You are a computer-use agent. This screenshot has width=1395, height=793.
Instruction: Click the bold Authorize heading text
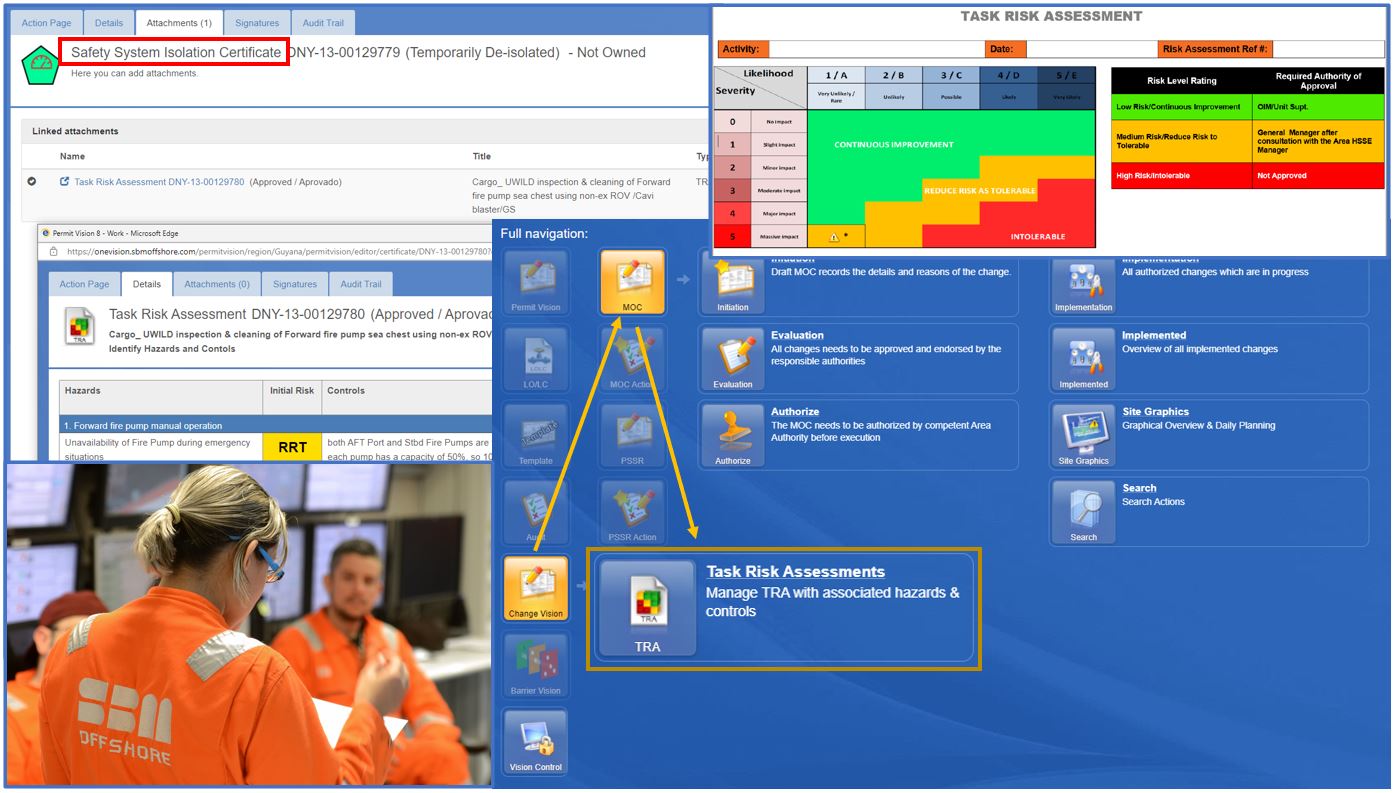click(x=795, y=412)
